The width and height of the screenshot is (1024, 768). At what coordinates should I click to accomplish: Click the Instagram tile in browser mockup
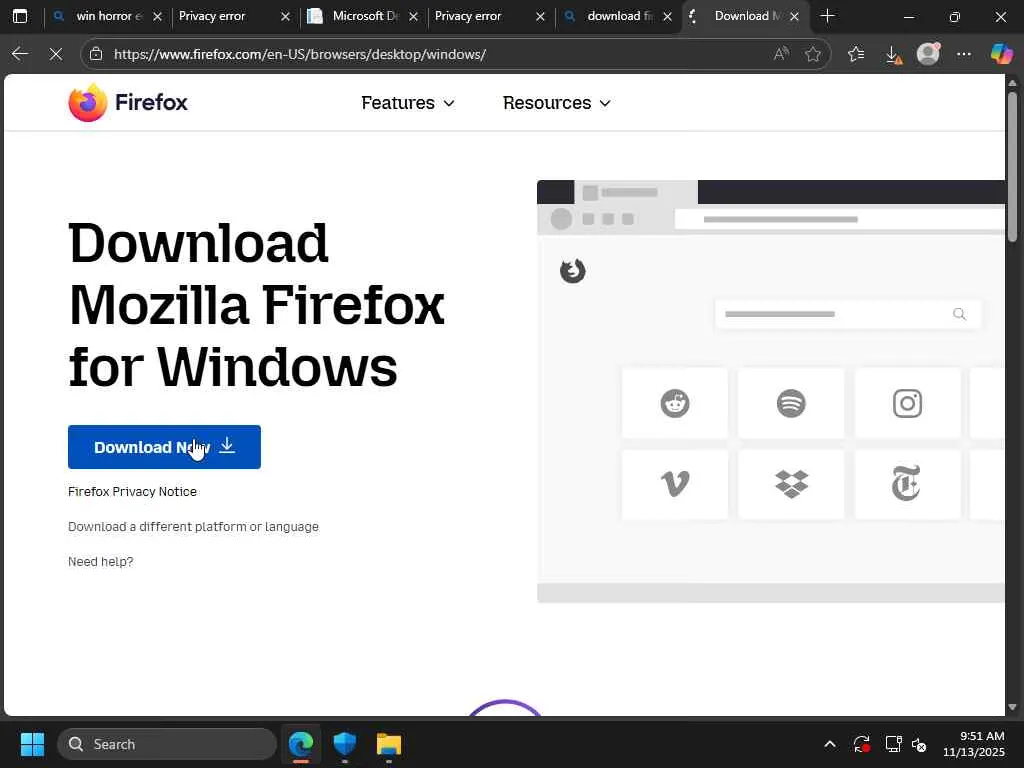click(907, 403)
